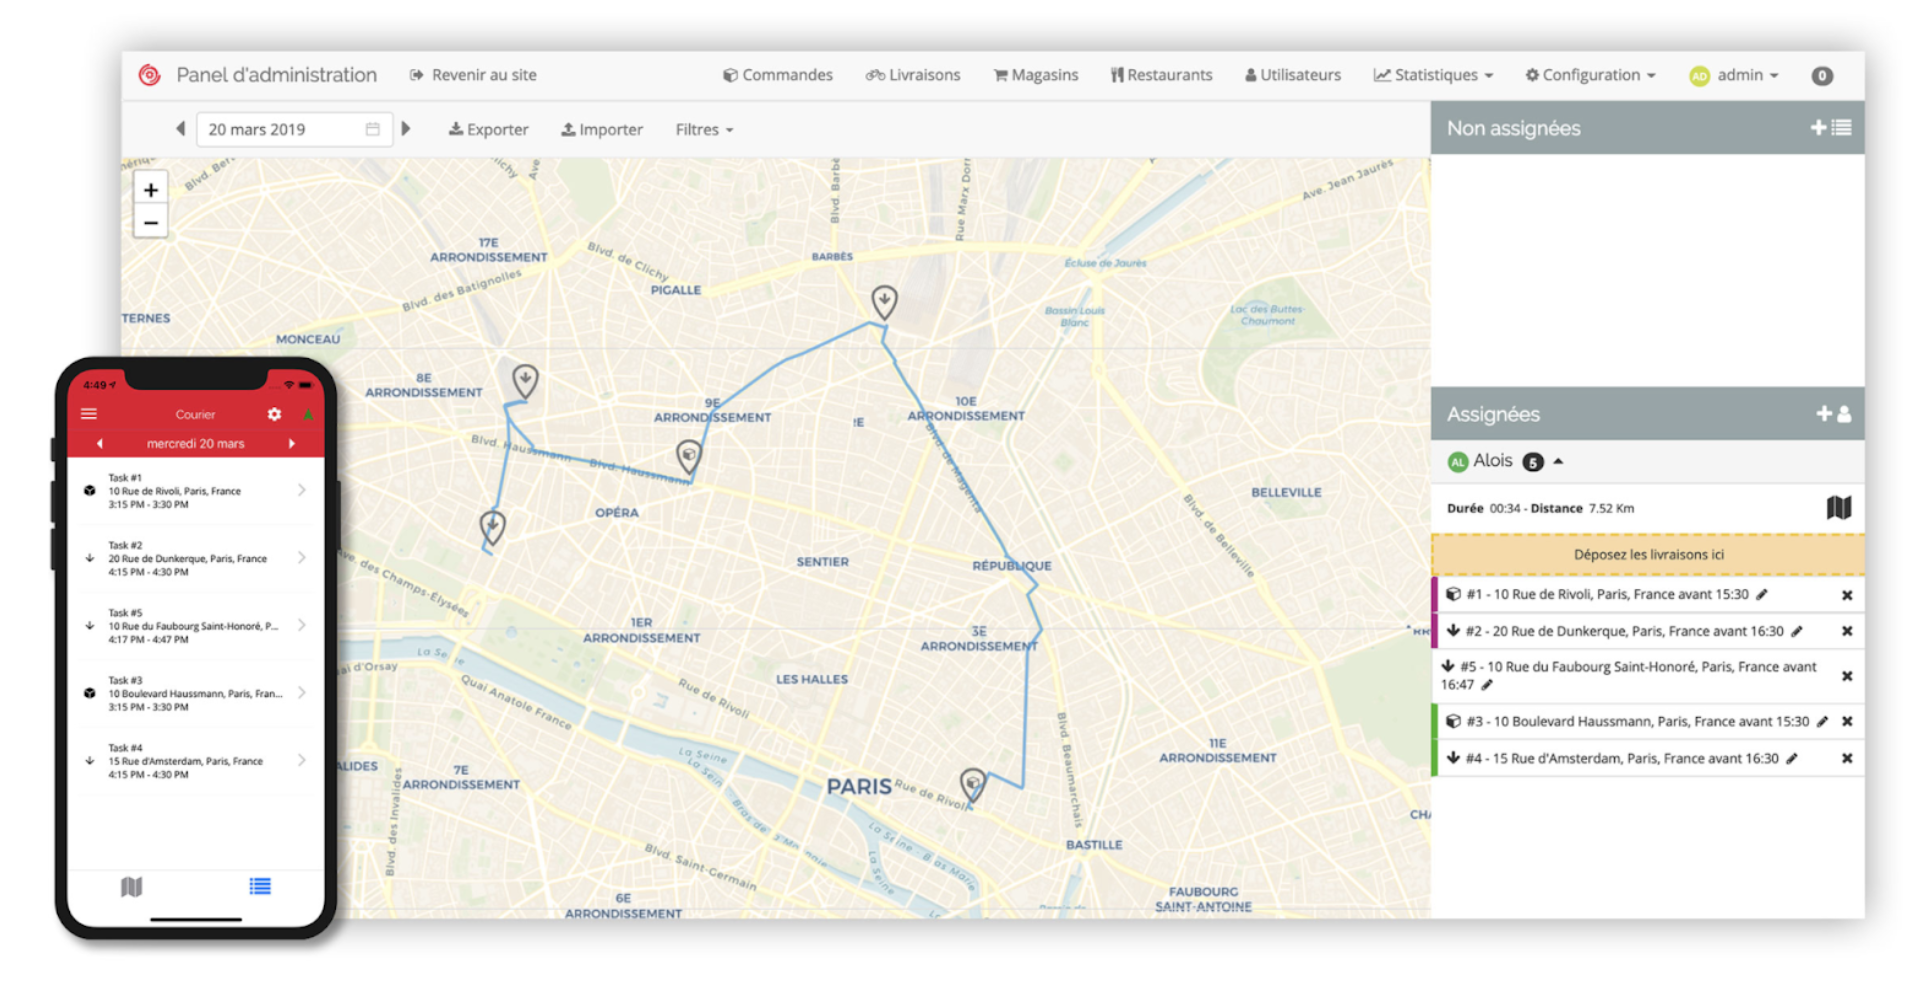Open hamburger menu in phone app
This screenshot has height=992, width=1916.
(x=89, y=414)
